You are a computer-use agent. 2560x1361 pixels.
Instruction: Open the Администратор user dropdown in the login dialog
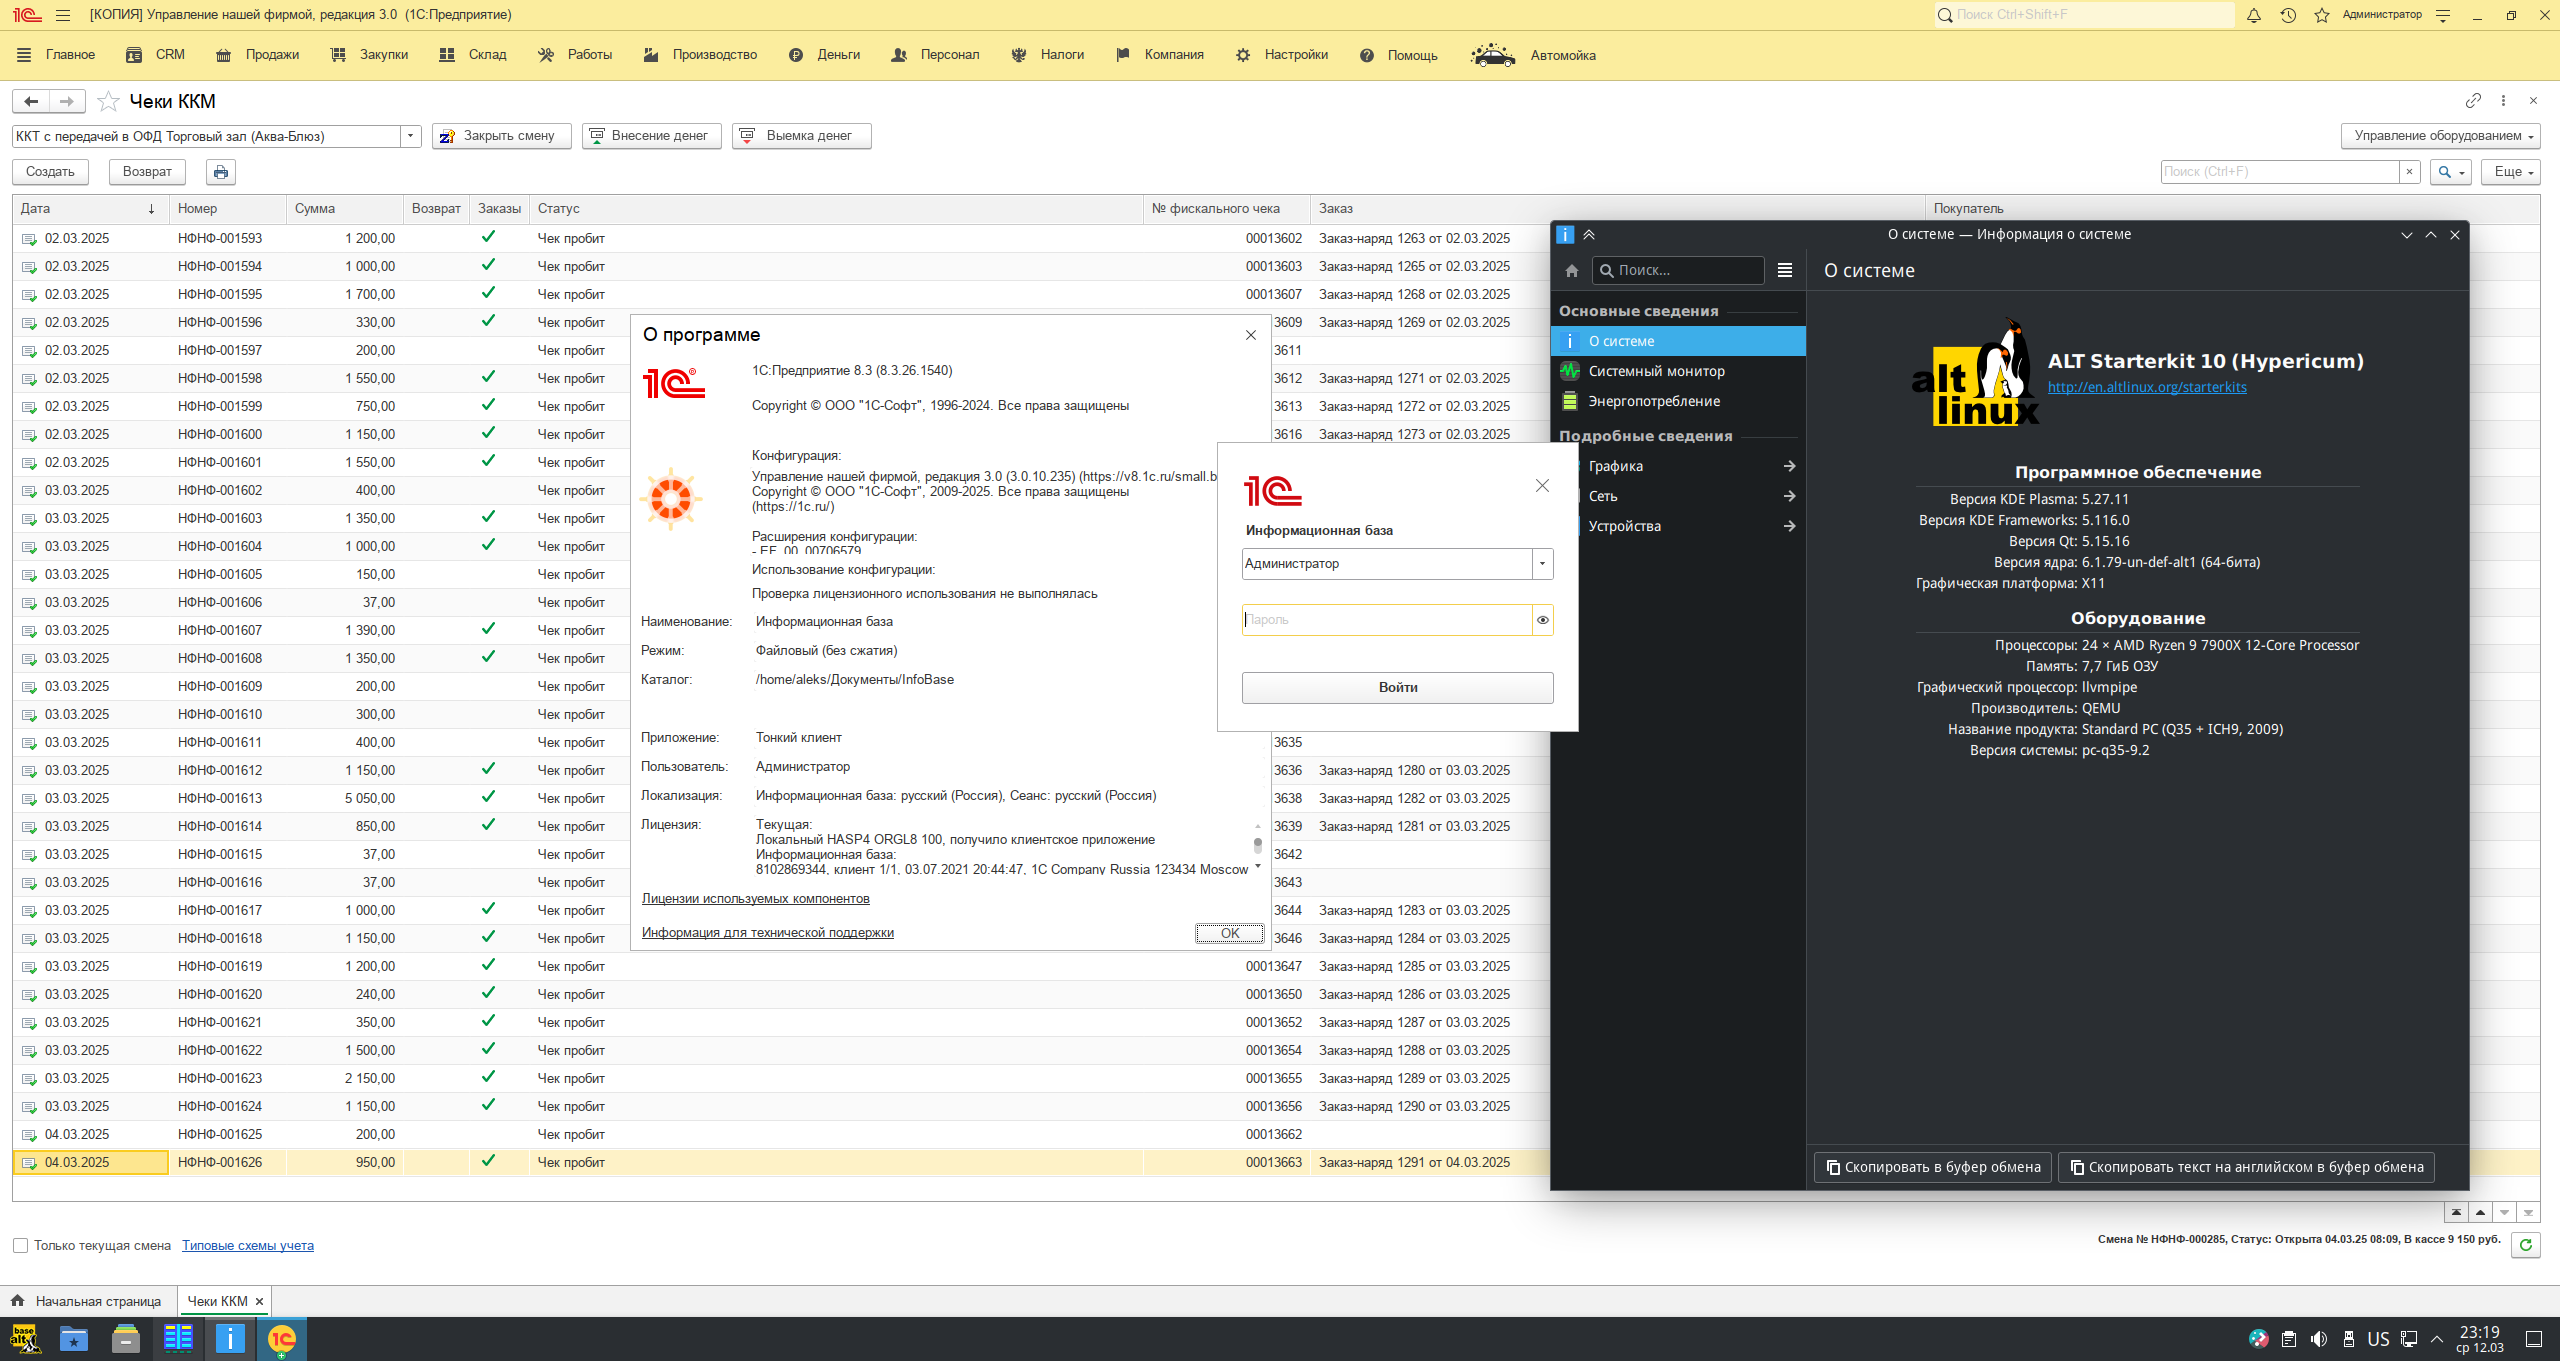(x=1543, y=564)
